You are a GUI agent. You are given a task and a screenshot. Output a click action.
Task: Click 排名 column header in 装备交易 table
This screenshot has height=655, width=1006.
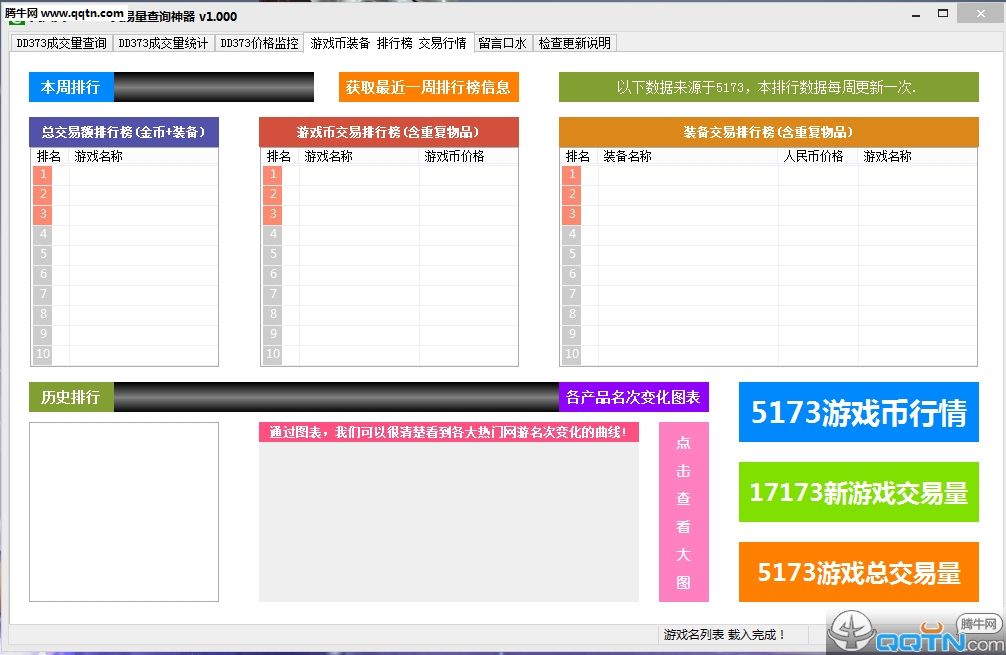pos(579,157)
